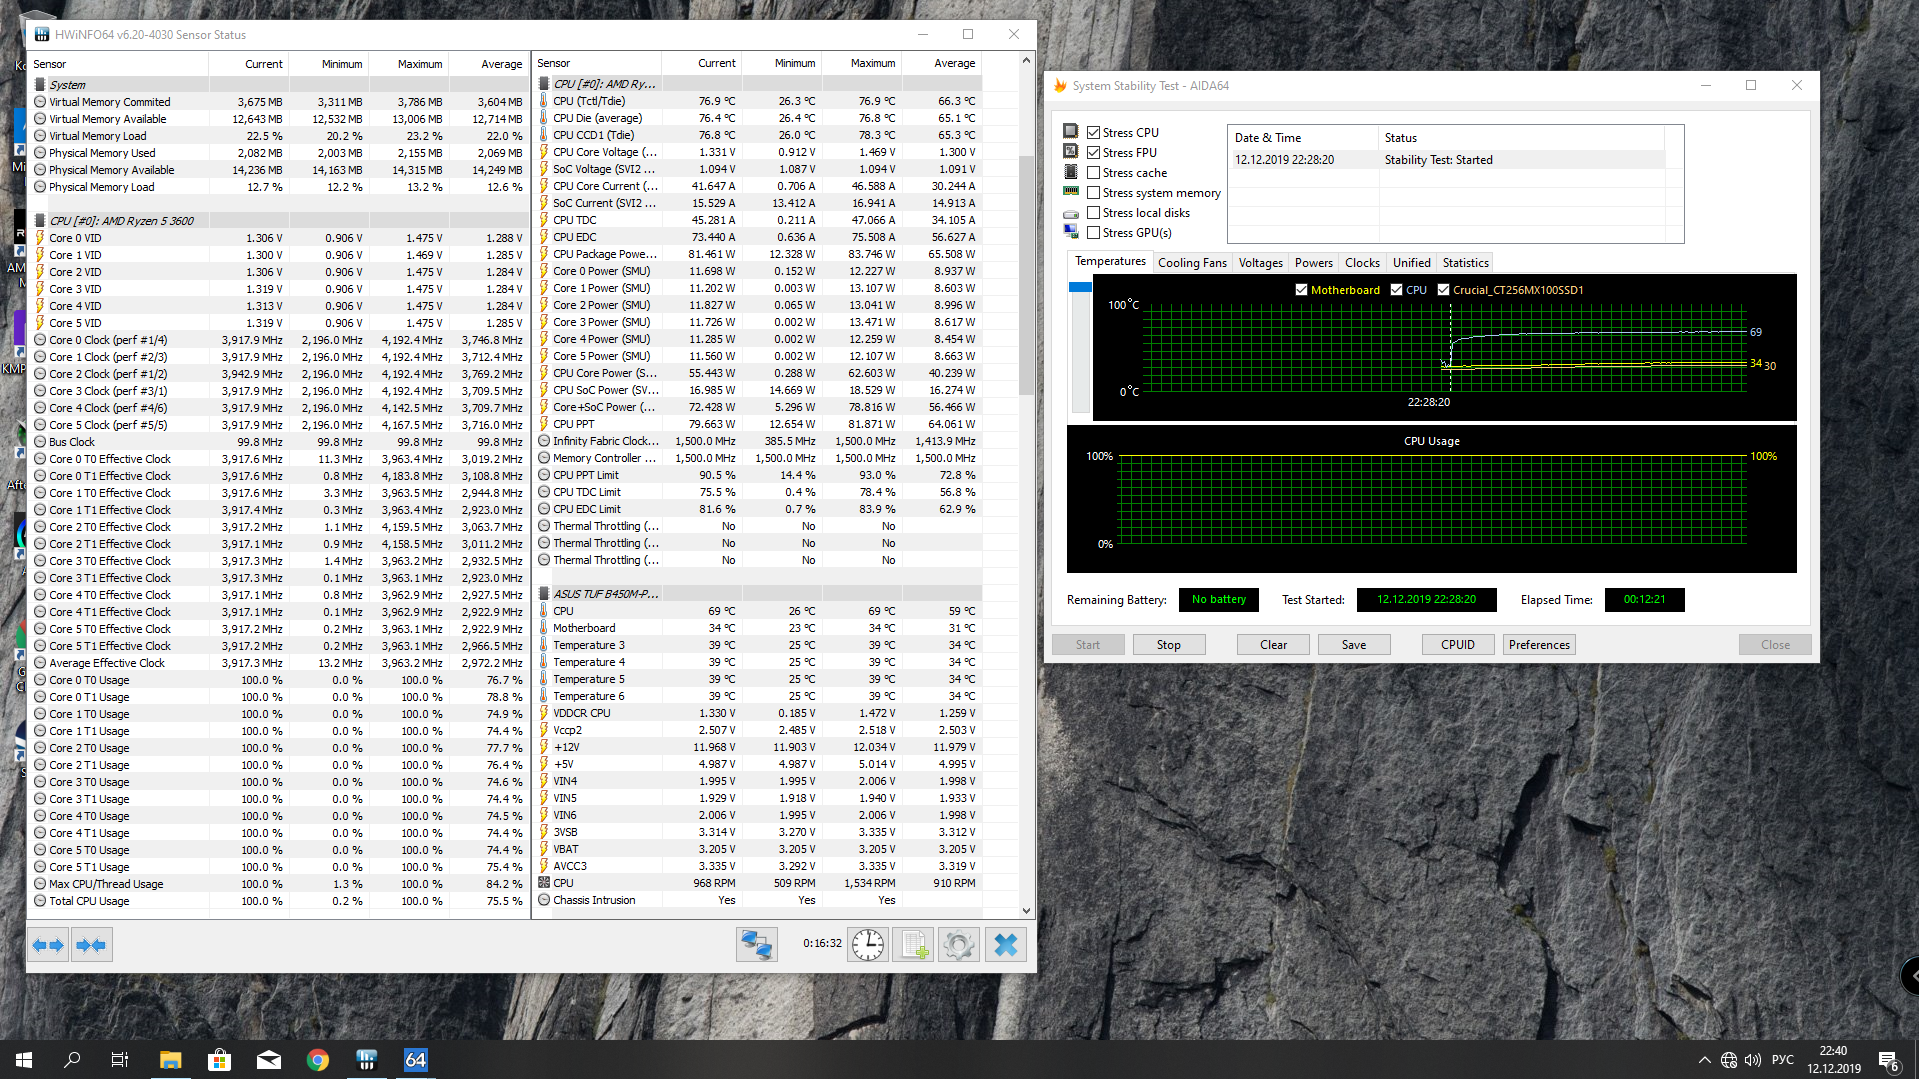Open taskbar Search magnifier

coord(72,1060)
